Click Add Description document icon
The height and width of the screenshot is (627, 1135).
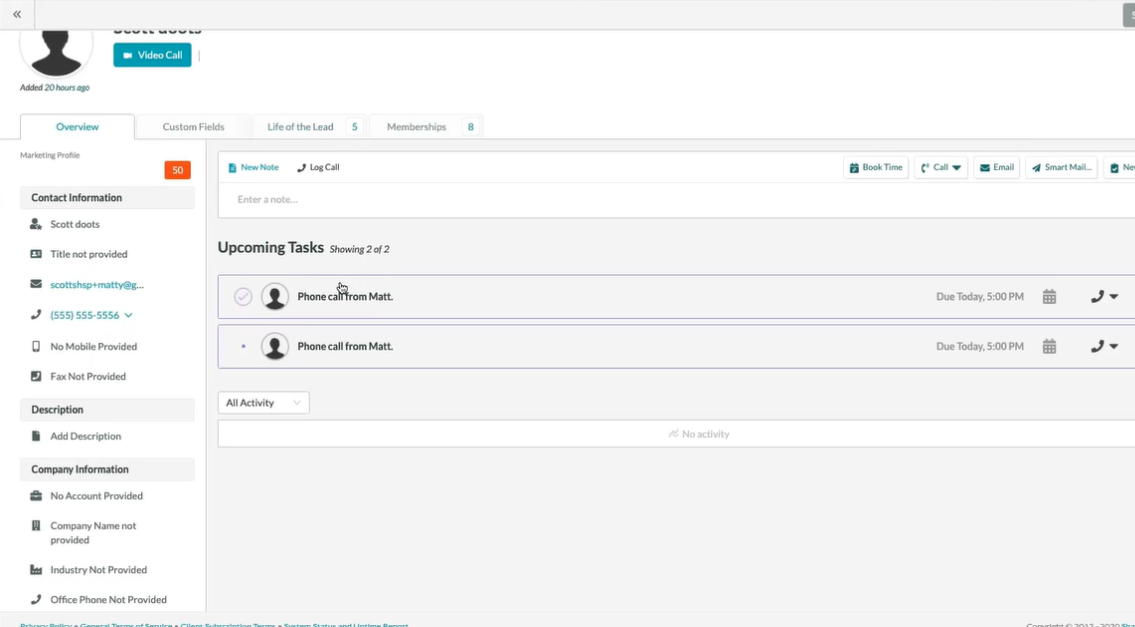coord(36,436)
